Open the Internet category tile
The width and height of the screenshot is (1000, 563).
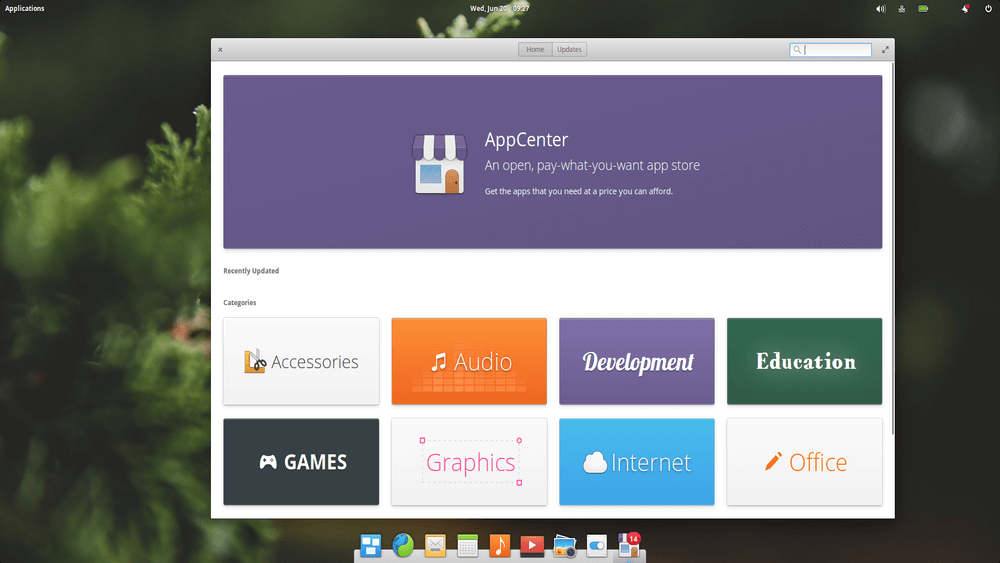tap(637, 462)
